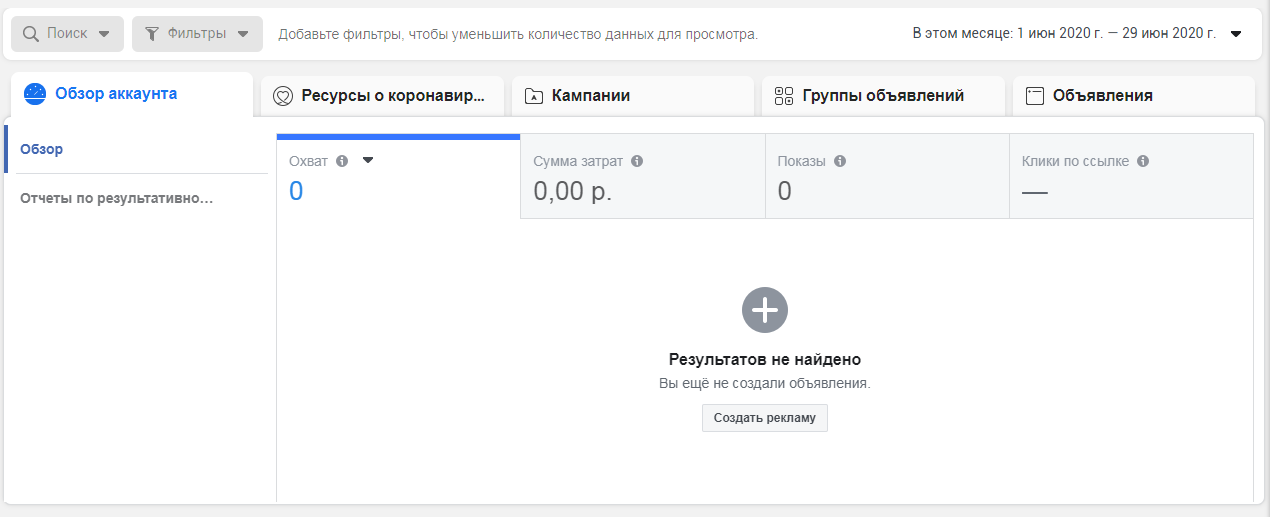Select Обзор in the left sidebar
The width and height of the screenshot is (1270, 517).
(42, 149)
